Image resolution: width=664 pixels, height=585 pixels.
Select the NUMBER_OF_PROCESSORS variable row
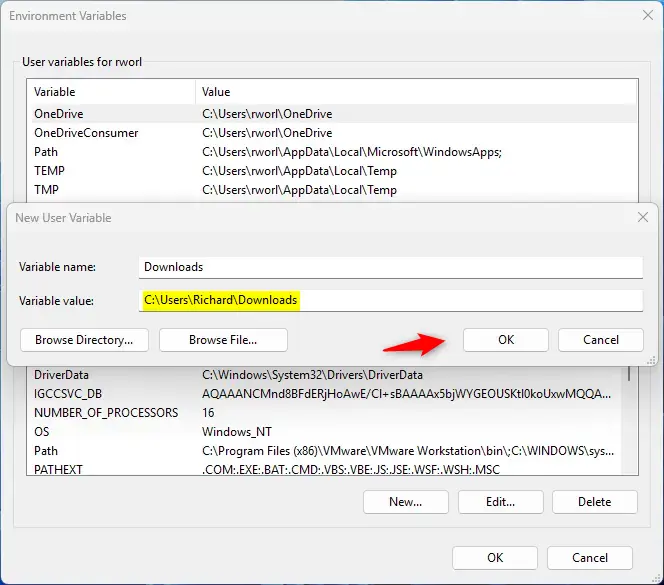point(326,413)
